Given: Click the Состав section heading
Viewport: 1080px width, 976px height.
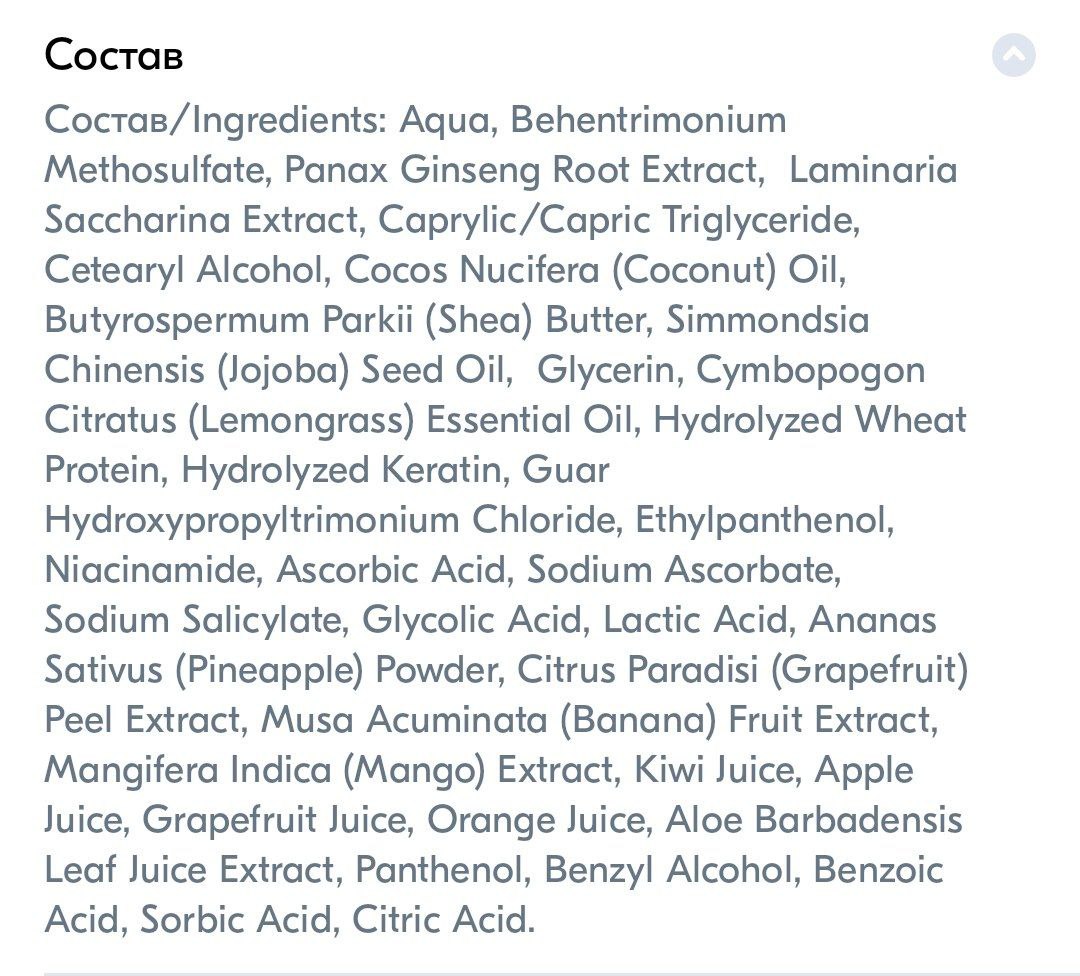Looking at the screenshot, I should [114, 54].
